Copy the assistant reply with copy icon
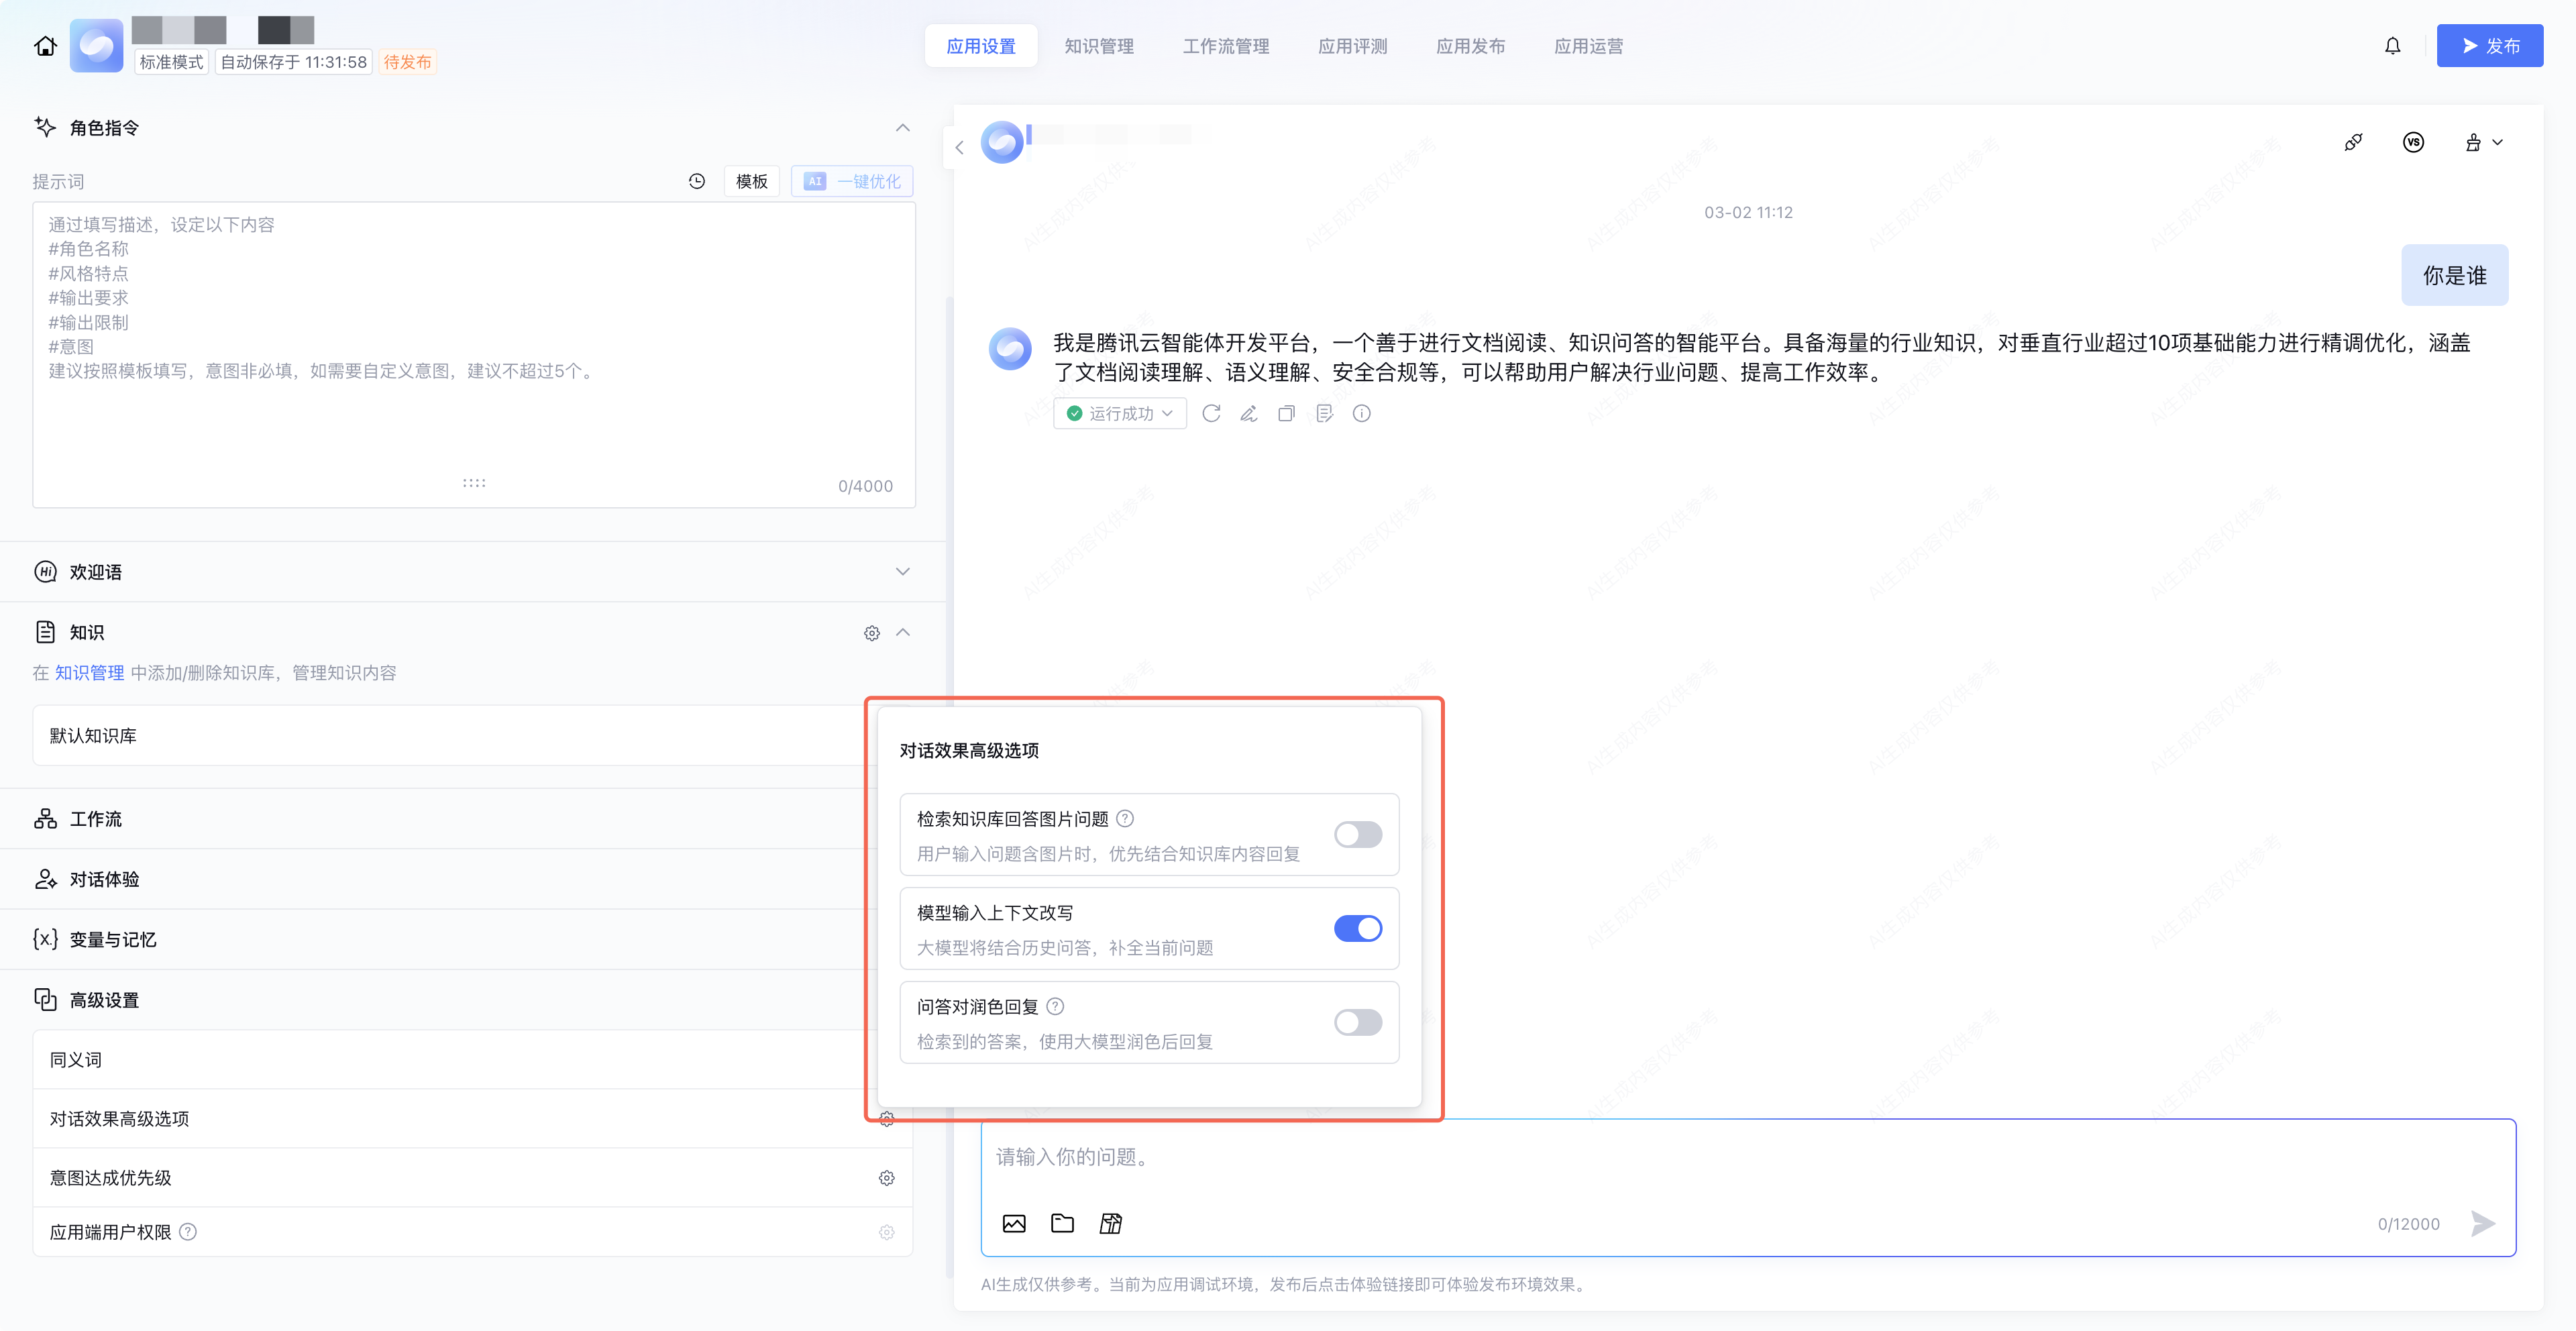Image resolution: width=2576 pixels, height=1331 pixels. tap(1286, 413)
